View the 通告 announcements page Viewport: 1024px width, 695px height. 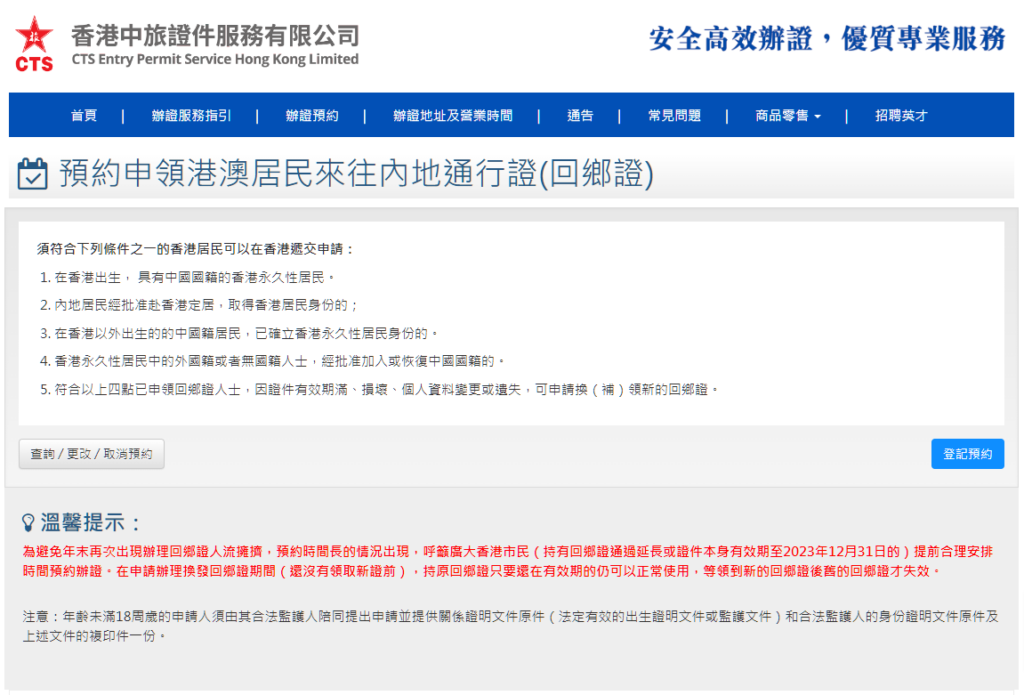(580, 116)
